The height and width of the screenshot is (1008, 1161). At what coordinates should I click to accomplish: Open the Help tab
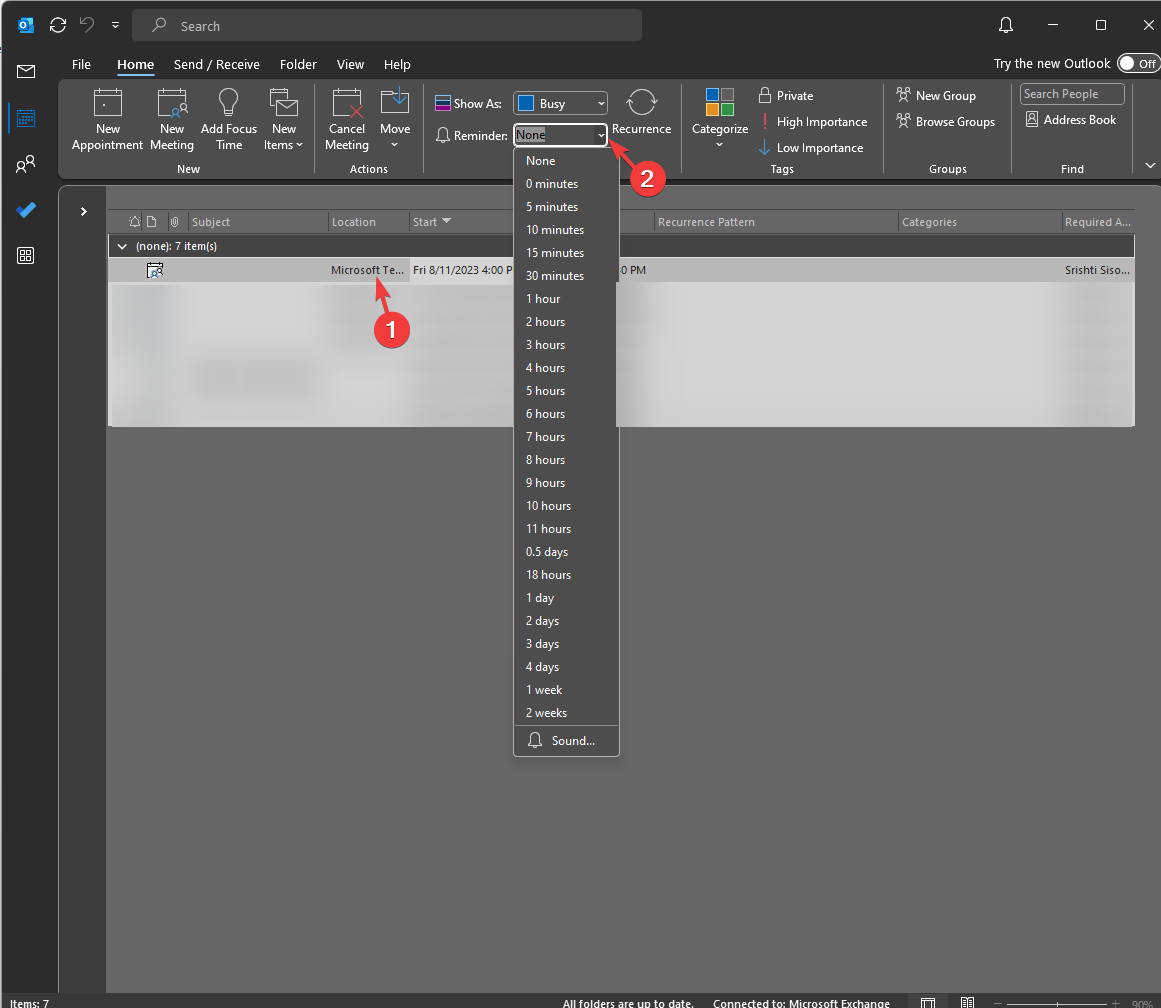coord(397,64)
